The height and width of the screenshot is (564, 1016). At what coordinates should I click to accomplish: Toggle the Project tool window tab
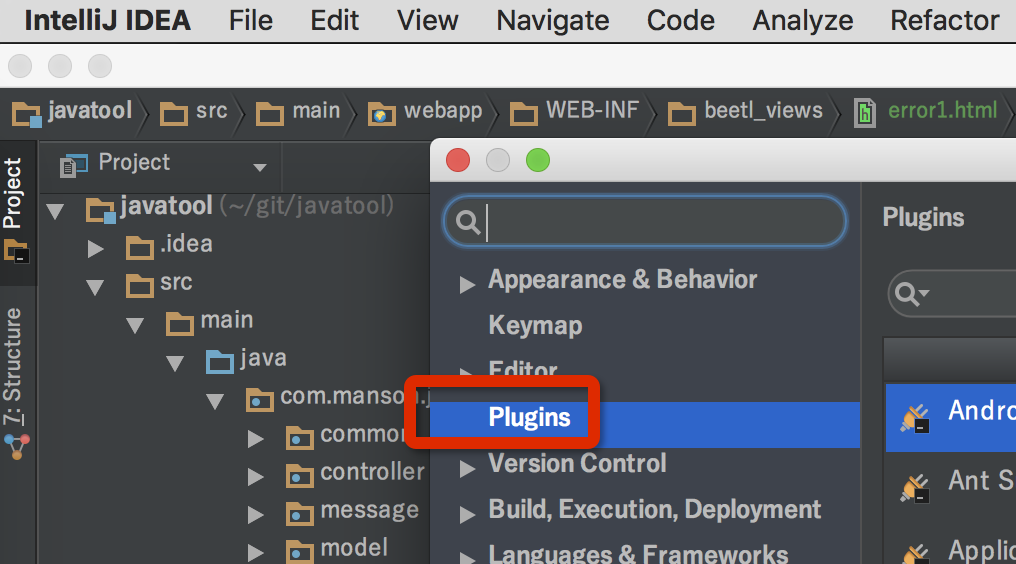click(x=13, y=193)
